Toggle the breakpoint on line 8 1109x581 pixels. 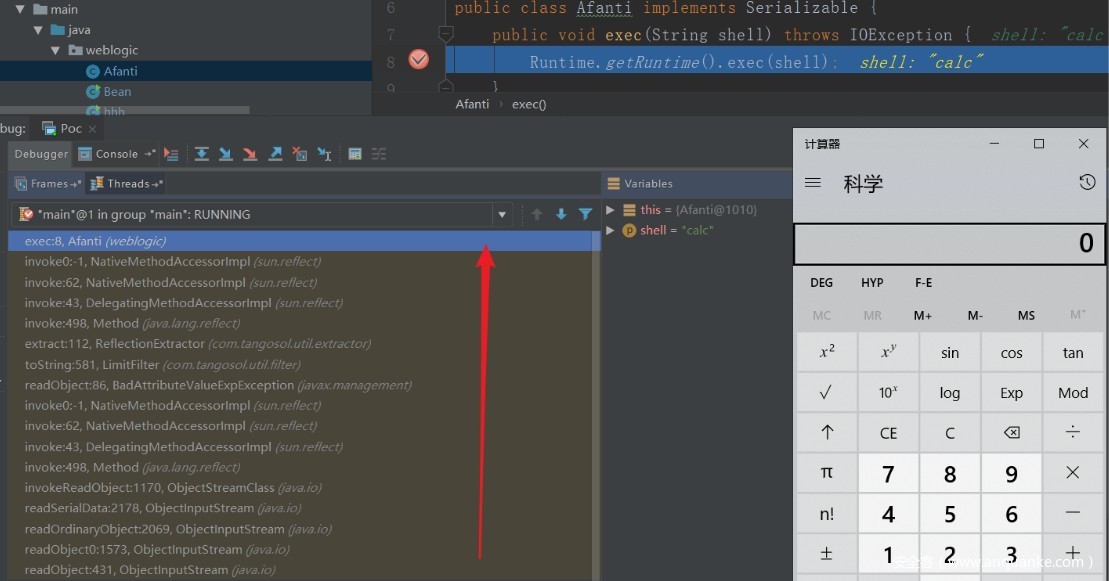pos(419,61)
